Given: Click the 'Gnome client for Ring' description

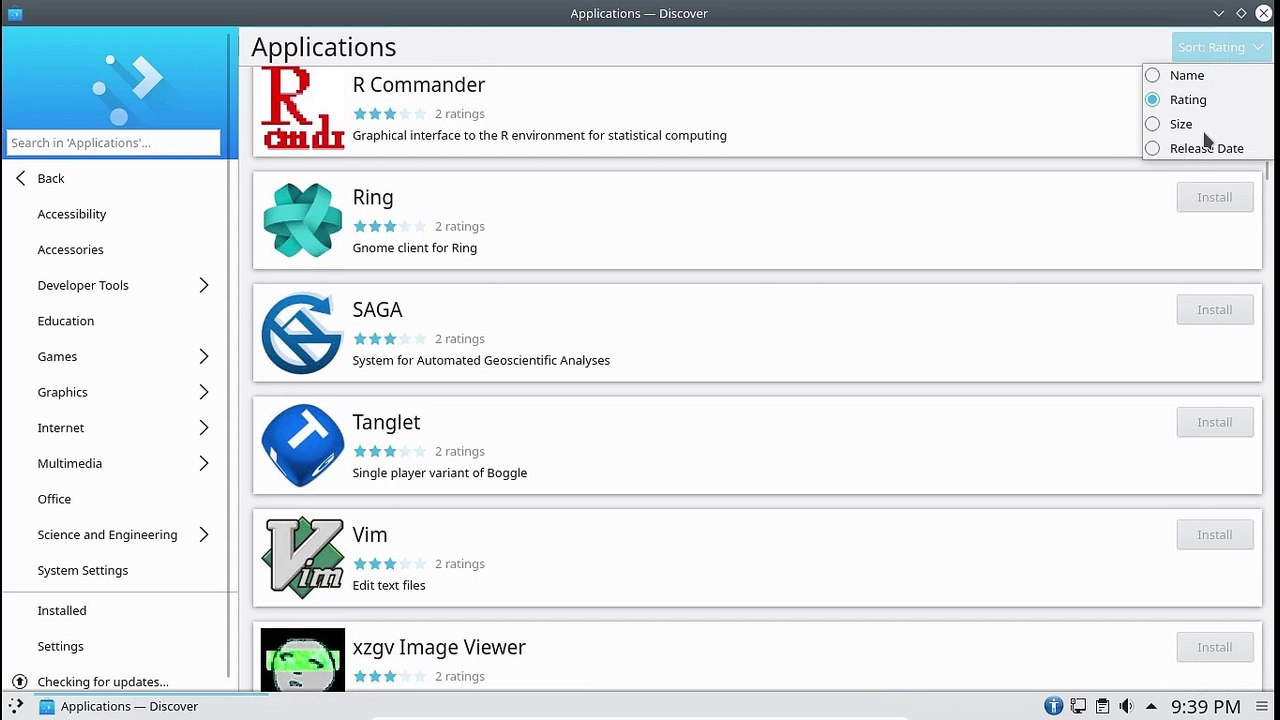Looking at the screenshot, I should [x=415, y=248].
